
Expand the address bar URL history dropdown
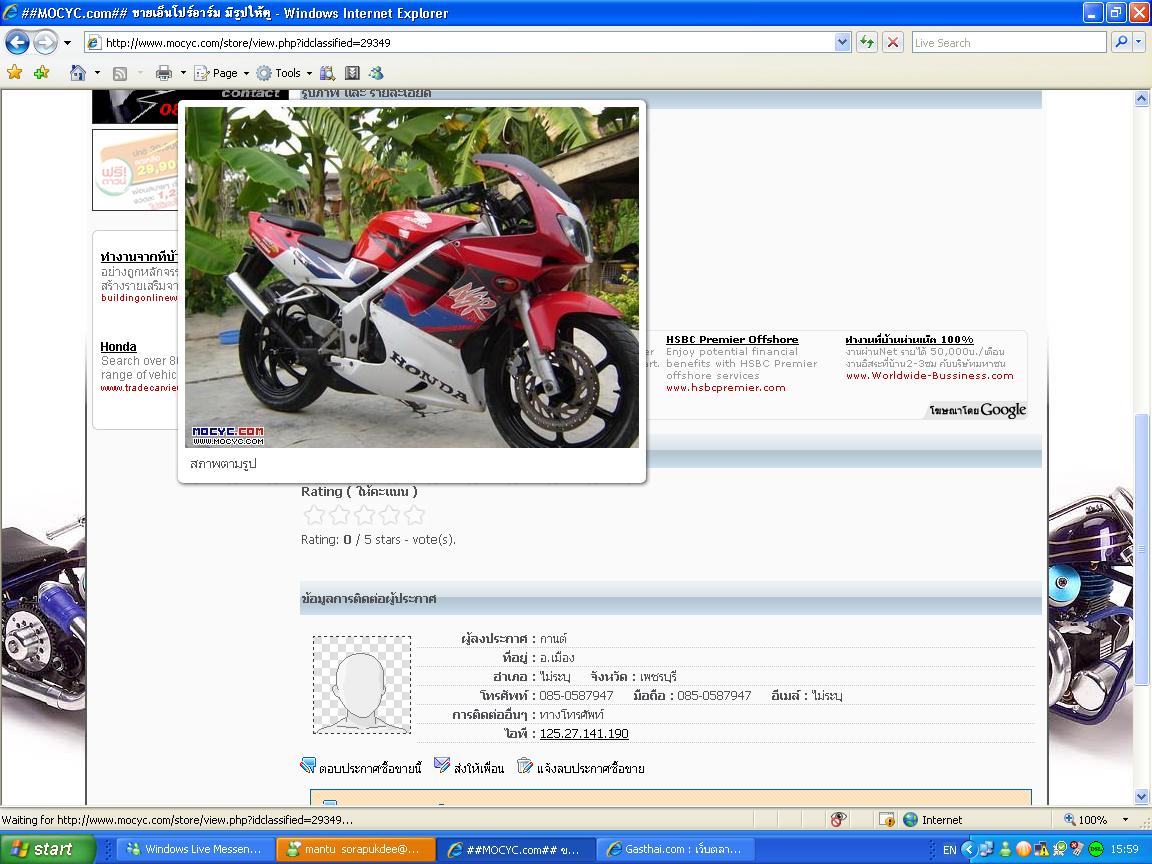click(x=843, y=43)
